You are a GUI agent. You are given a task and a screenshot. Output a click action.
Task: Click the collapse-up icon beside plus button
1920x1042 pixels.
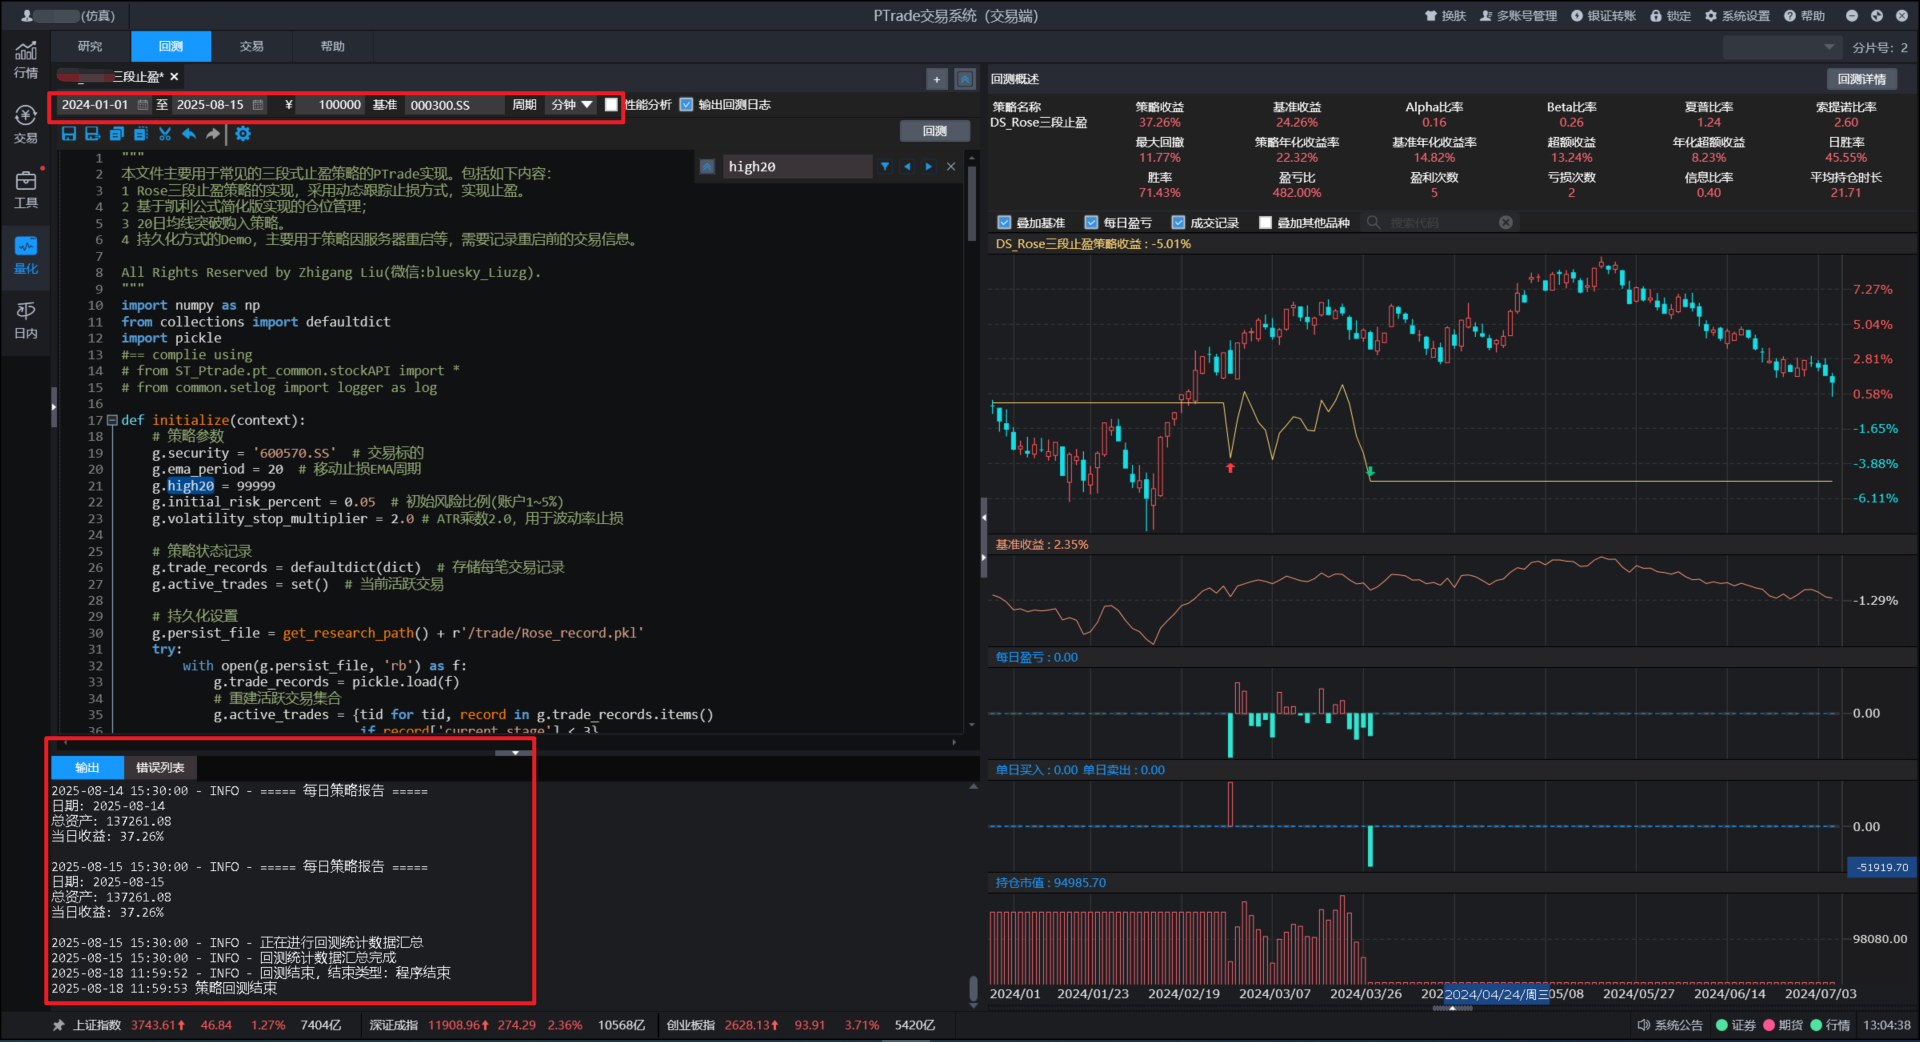(x=965, y=79)
